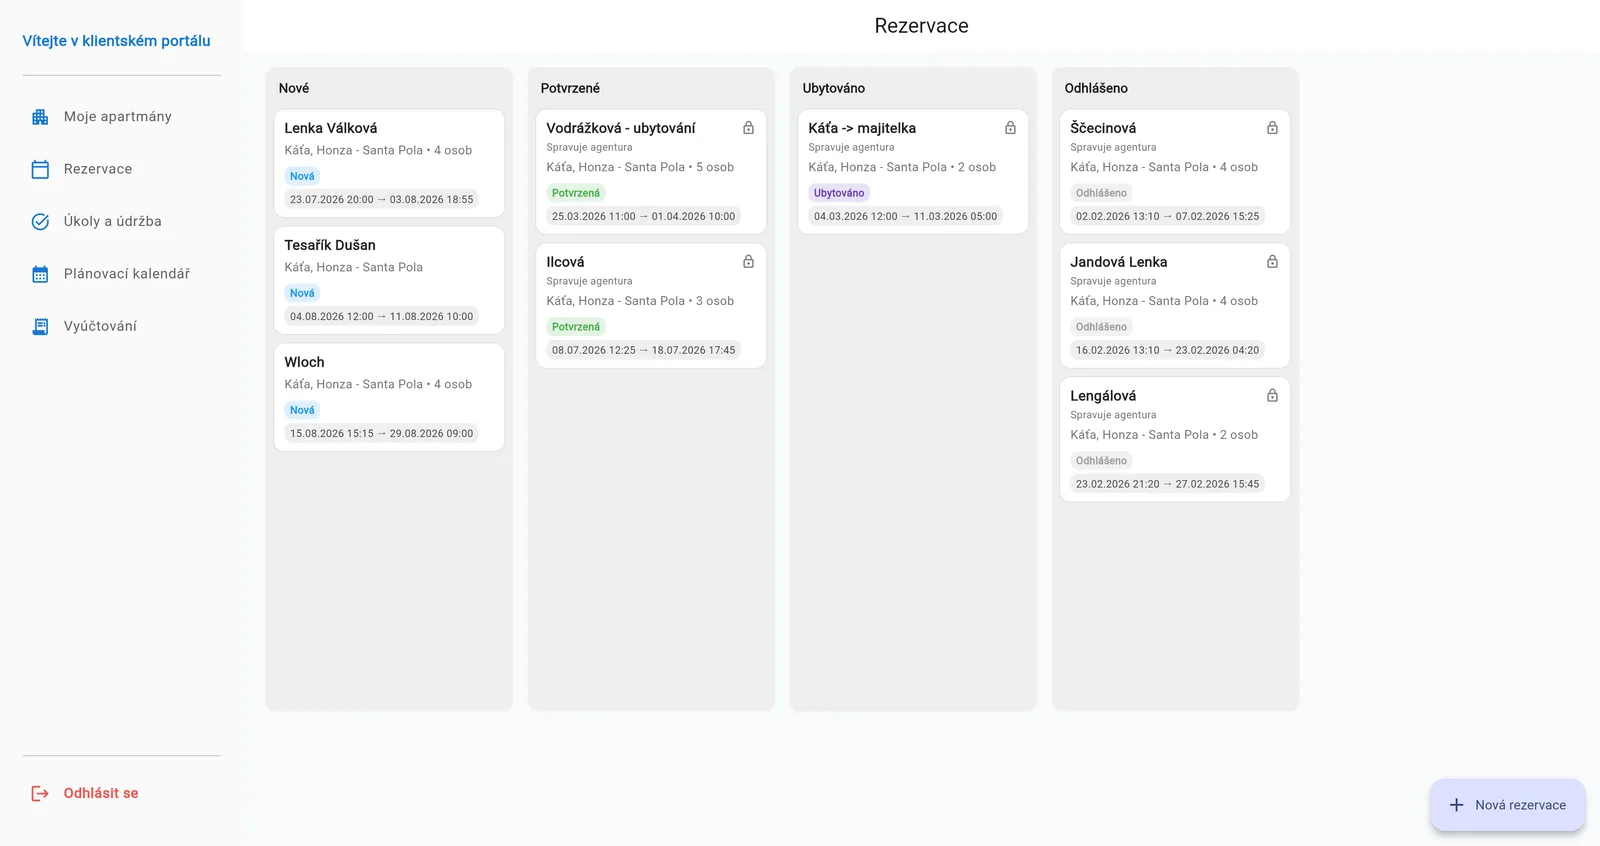The width and height of the screenshot is (1600, 846).
Task: Follow the Vítejte v klientském portálu link
Action: point(117,41)
